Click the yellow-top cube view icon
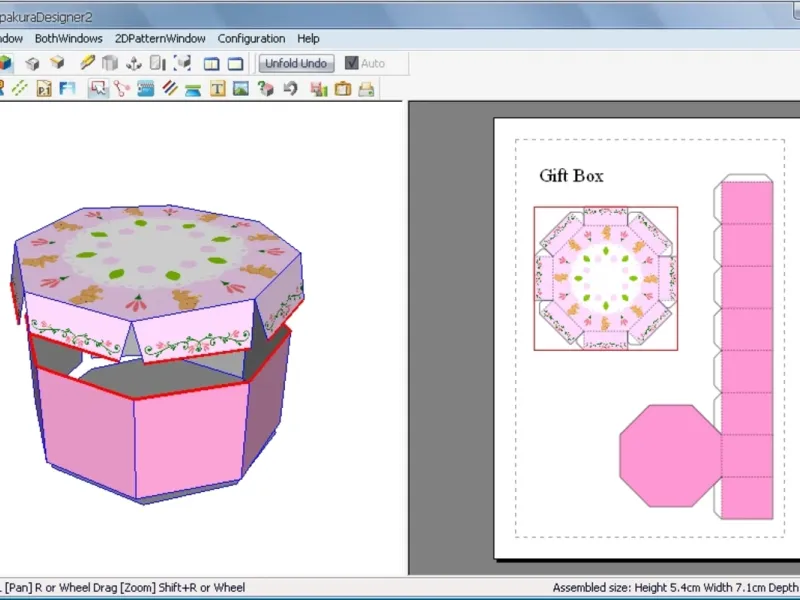The height and width of the screenshot is (600, 800). pyautogui.click(x=57, y=63)
